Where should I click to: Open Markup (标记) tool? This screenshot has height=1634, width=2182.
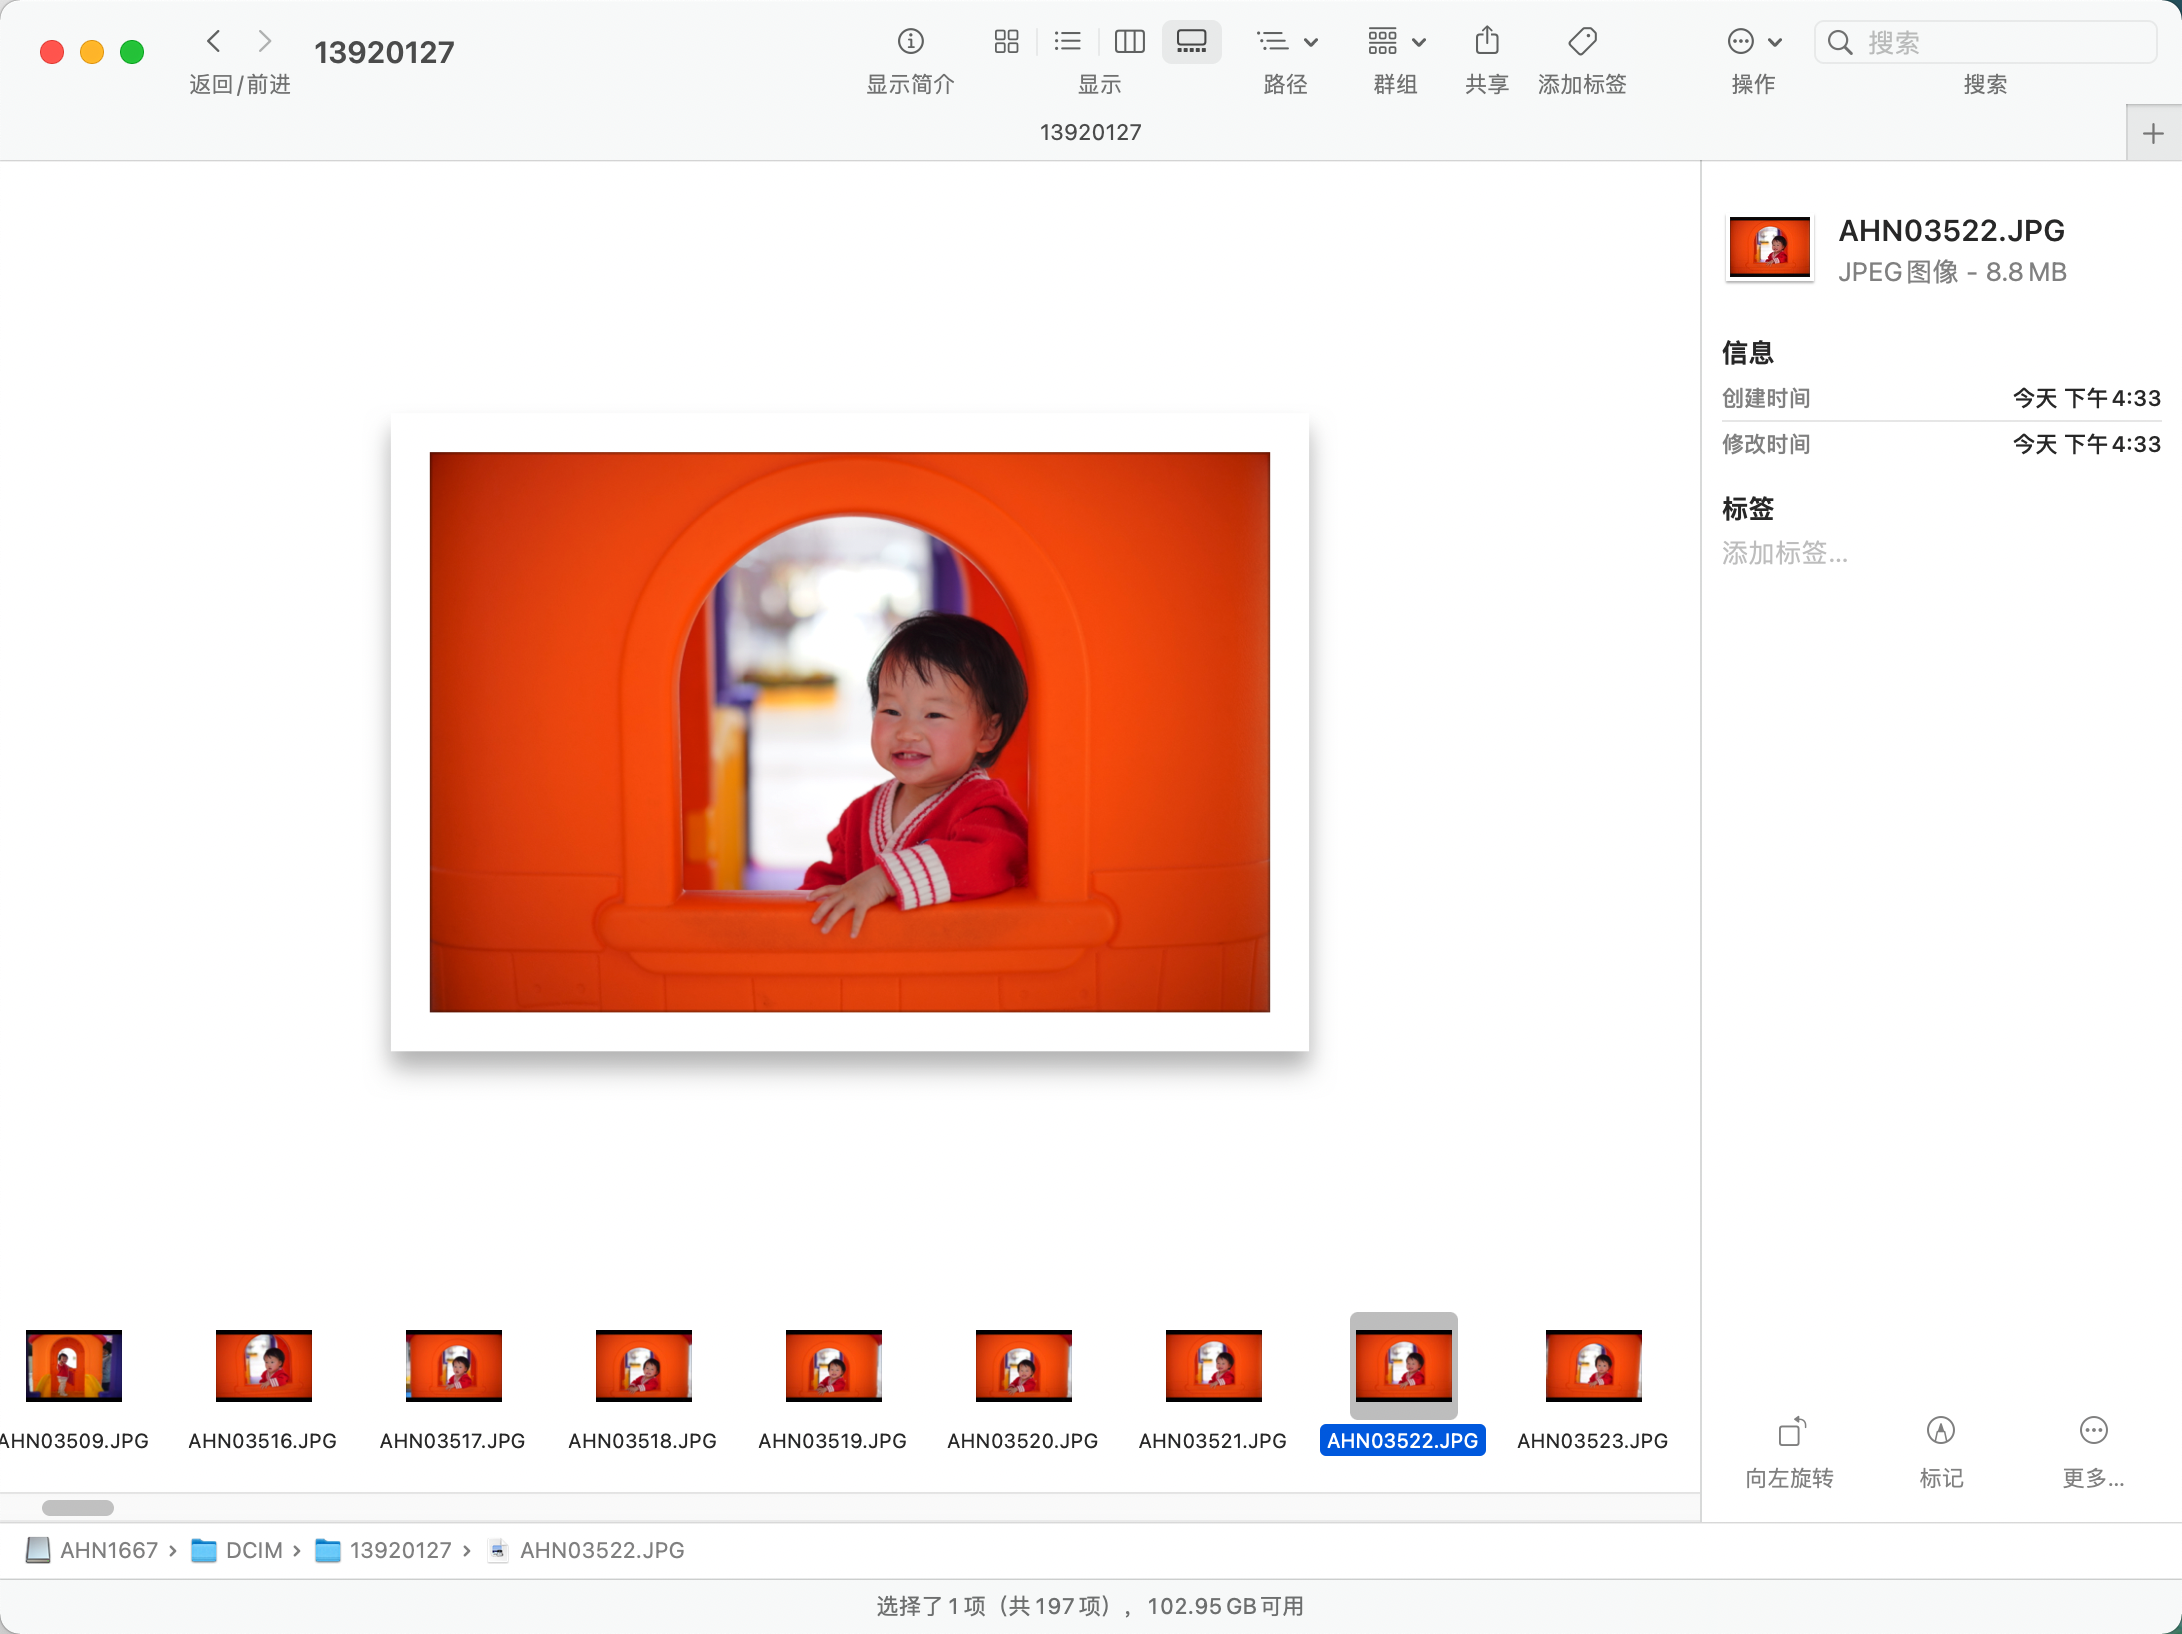[1941, 1432]
